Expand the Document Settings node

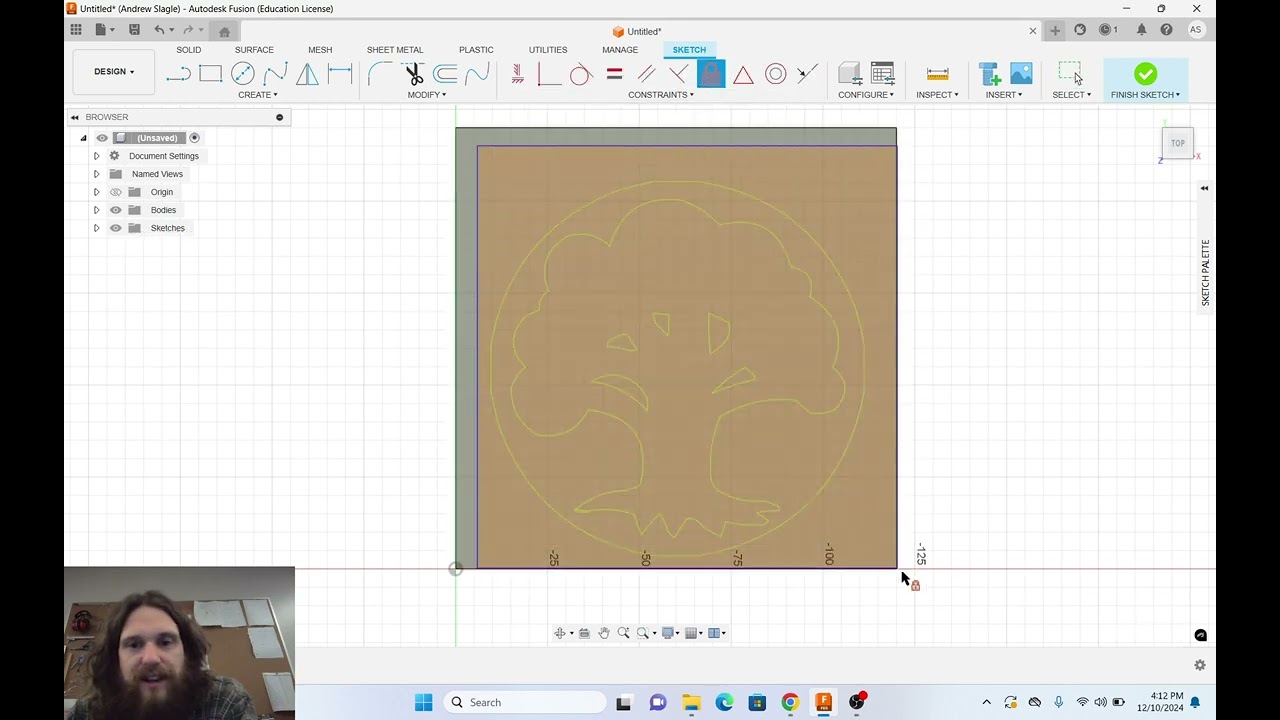[97, 156]
